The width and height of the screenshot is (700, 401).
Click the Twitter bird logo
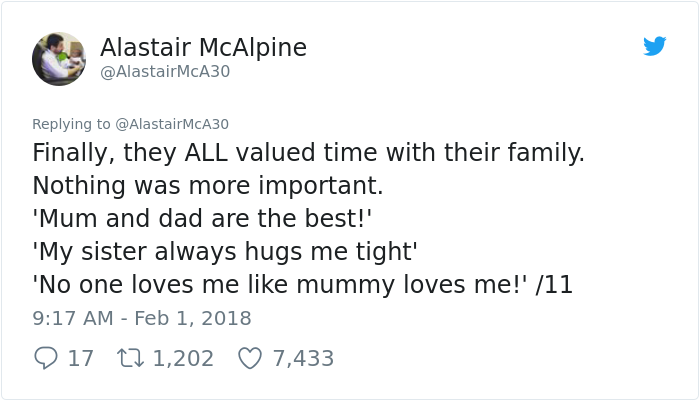655,46
